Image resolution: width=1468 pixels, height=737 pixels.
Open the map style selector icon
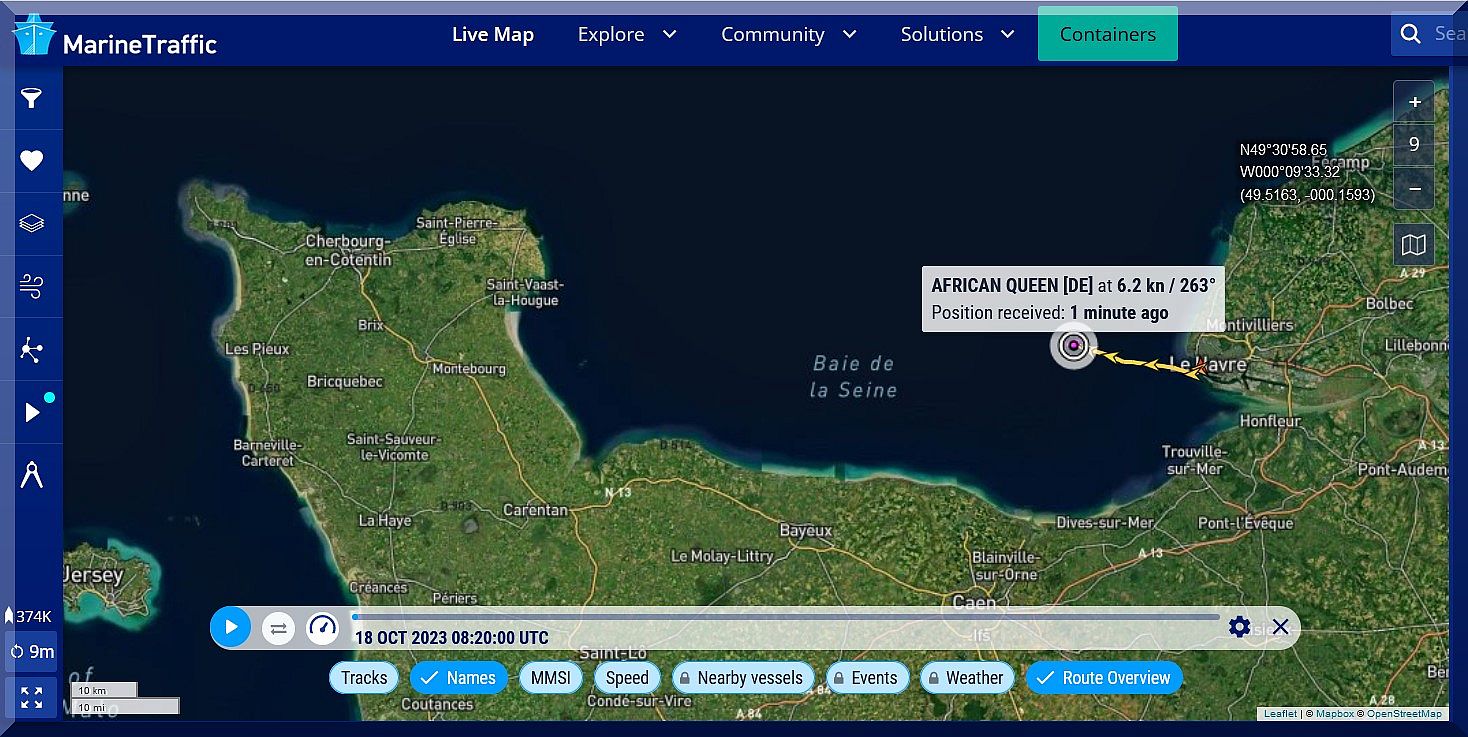click(x=1414, y=245)
